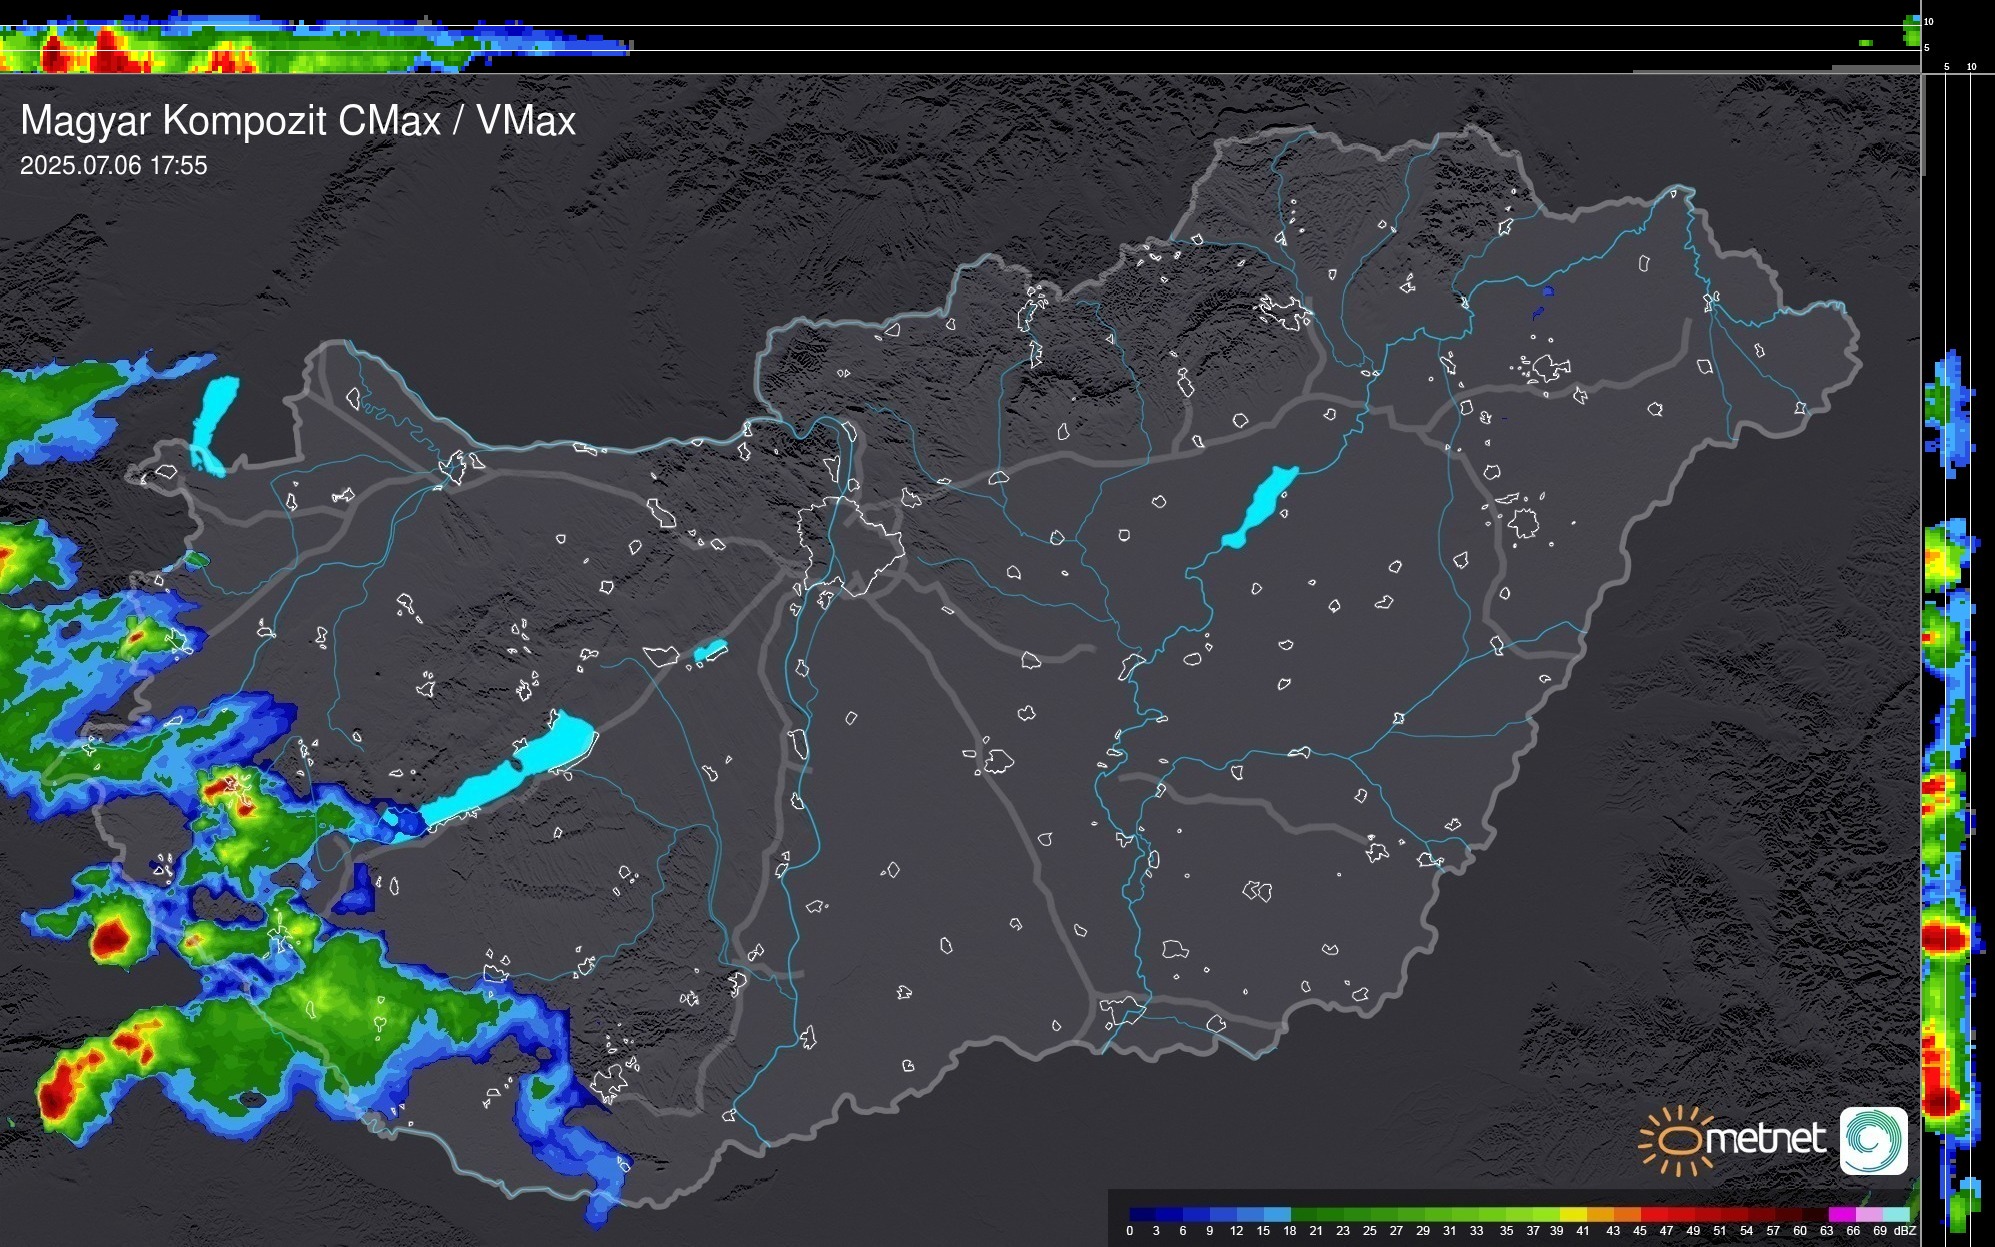1995x1247 pixels.
Task: Click the 2025.07.06 17:55 timestamp
Action: point(114,166)
